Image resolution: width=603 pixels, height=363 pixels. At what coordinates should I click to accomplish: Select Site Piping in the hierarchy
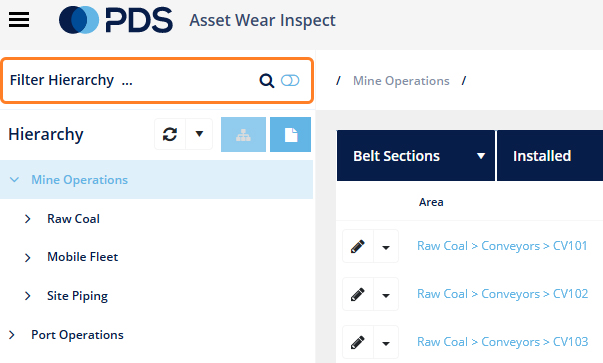click(77, 296)
